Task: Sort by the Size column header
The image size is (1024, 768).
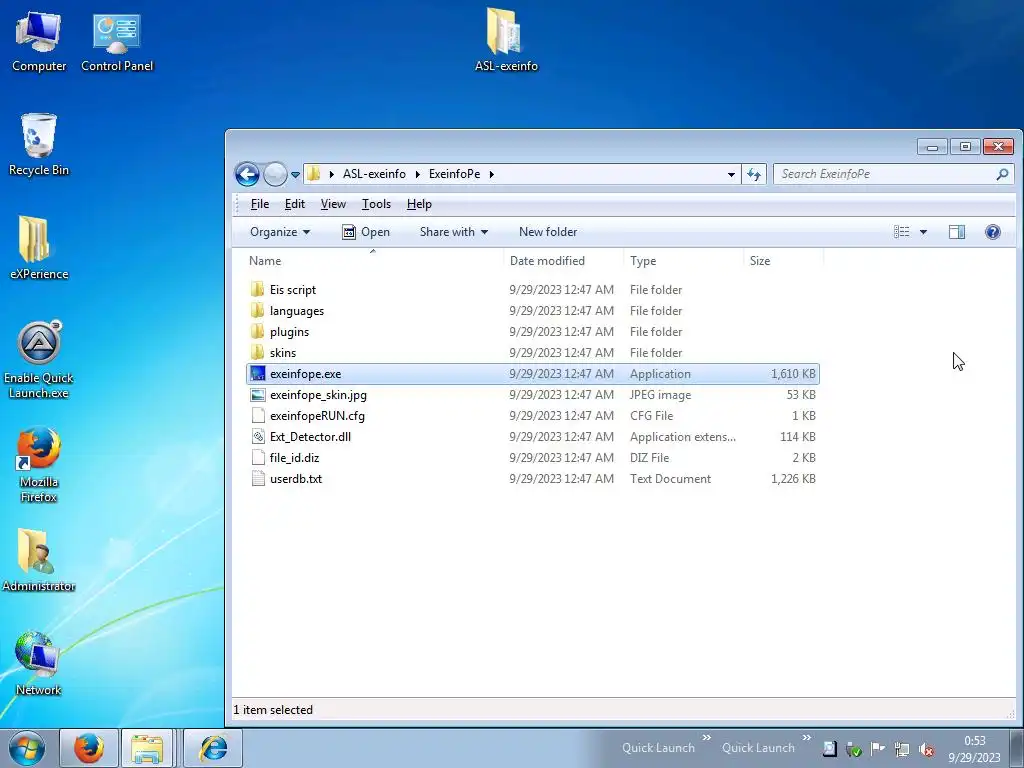Action: tap(784, 261)
